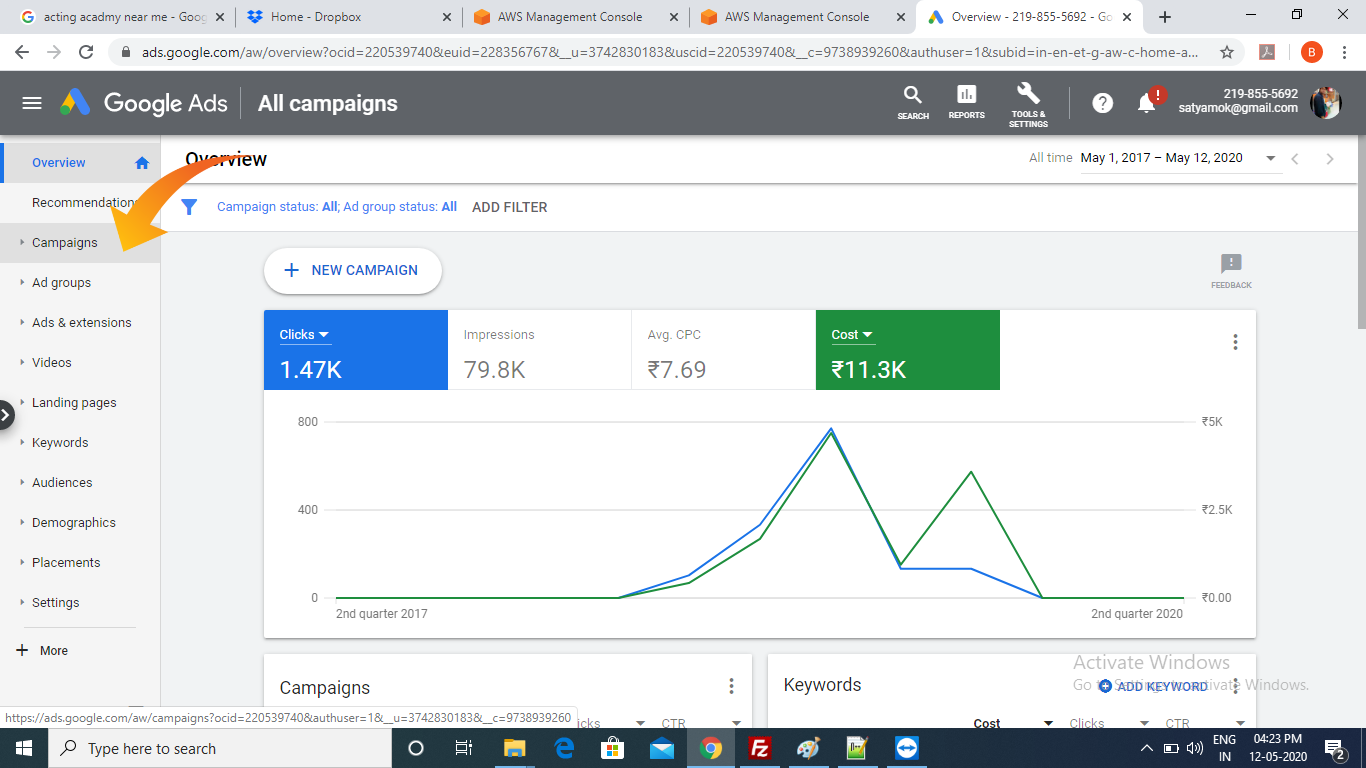
Task: Expand the collapsed side panel arrow
Action: pos(6,414)
